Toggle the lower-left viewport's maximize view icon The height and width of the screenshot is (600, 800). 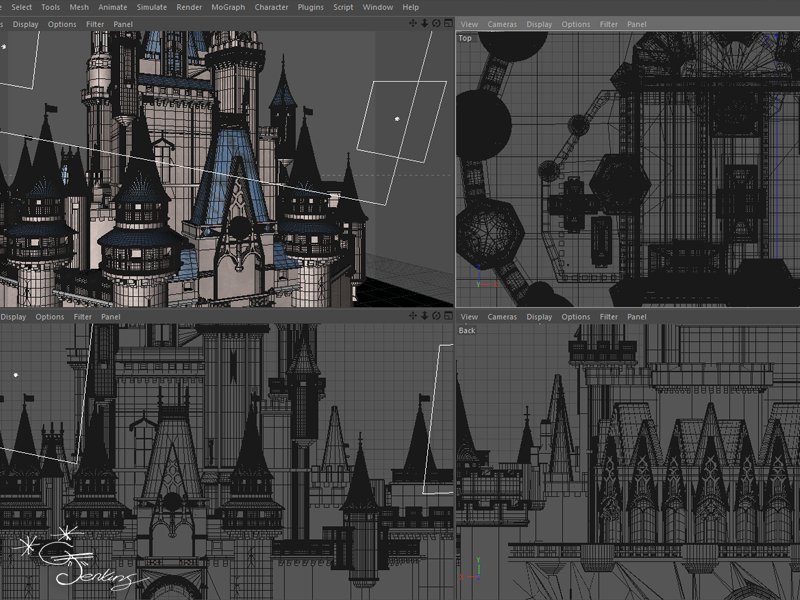tap(448, 316)
